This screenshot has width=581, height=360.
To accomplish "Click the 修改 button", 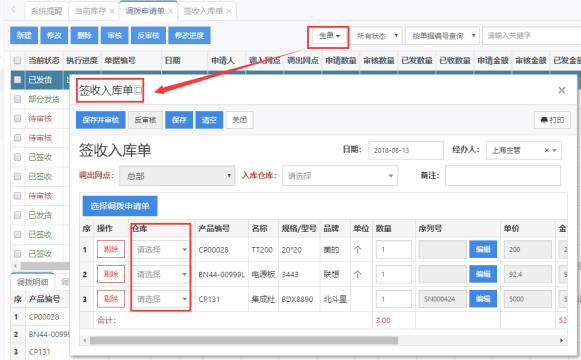I will 54,36.
